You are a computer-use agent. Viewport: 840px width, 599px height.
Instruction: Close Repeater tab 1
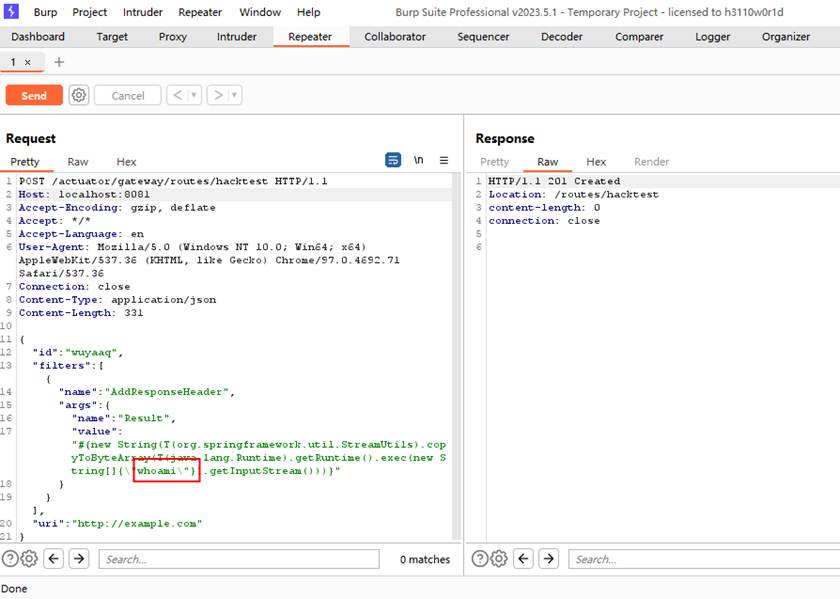pos(28,63)
